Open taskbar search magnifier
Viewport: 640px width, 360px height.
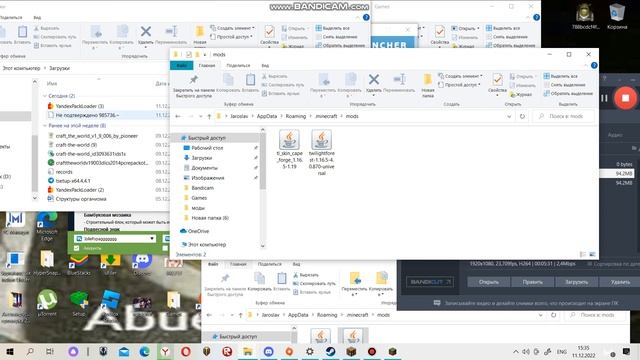coord(30,351)
